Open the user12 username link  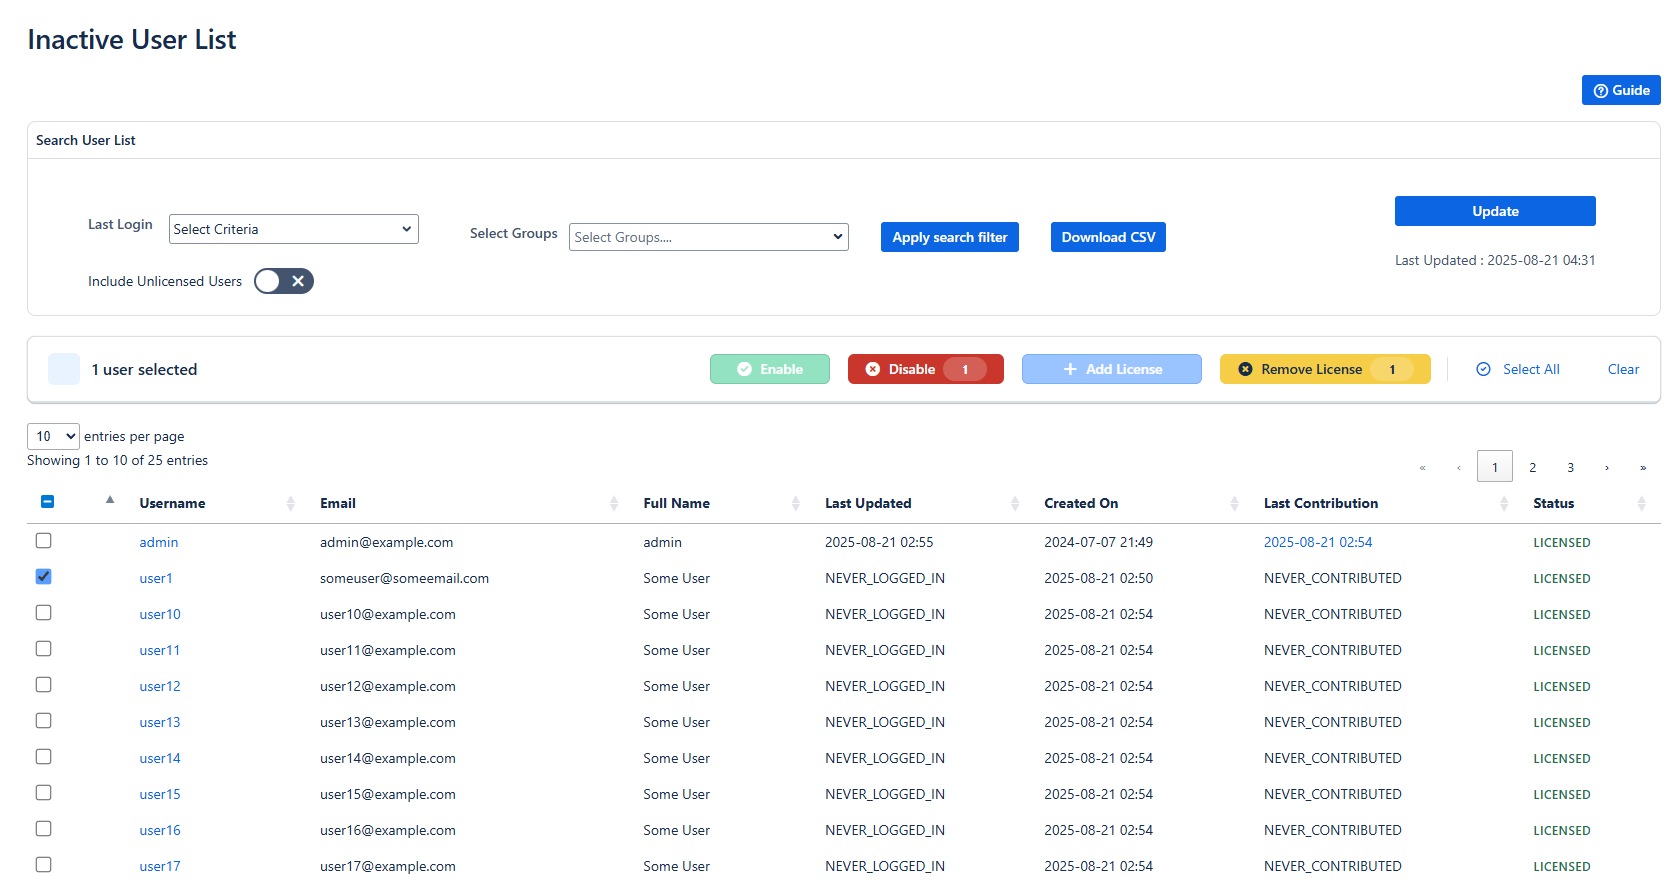pos(160,686)
